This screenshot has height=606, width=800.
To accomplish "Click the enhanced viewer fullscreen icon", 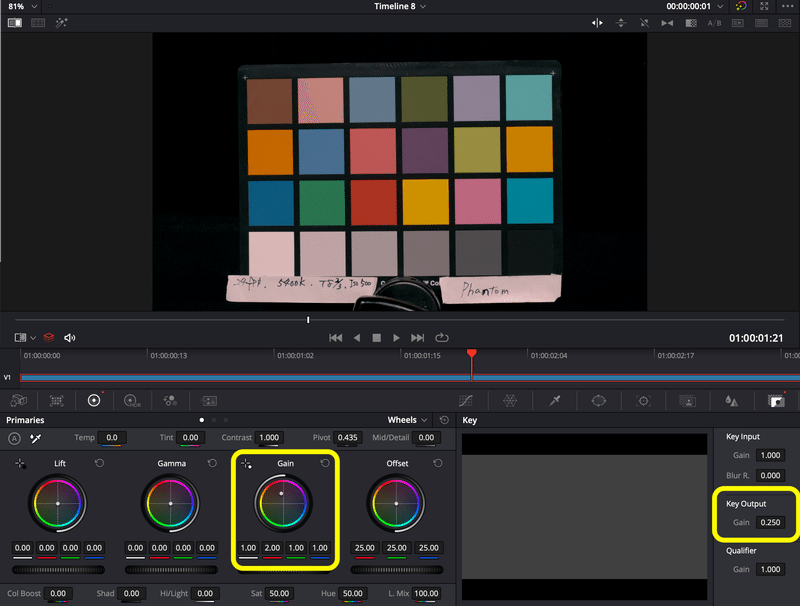I will click(x=764, y=6).
